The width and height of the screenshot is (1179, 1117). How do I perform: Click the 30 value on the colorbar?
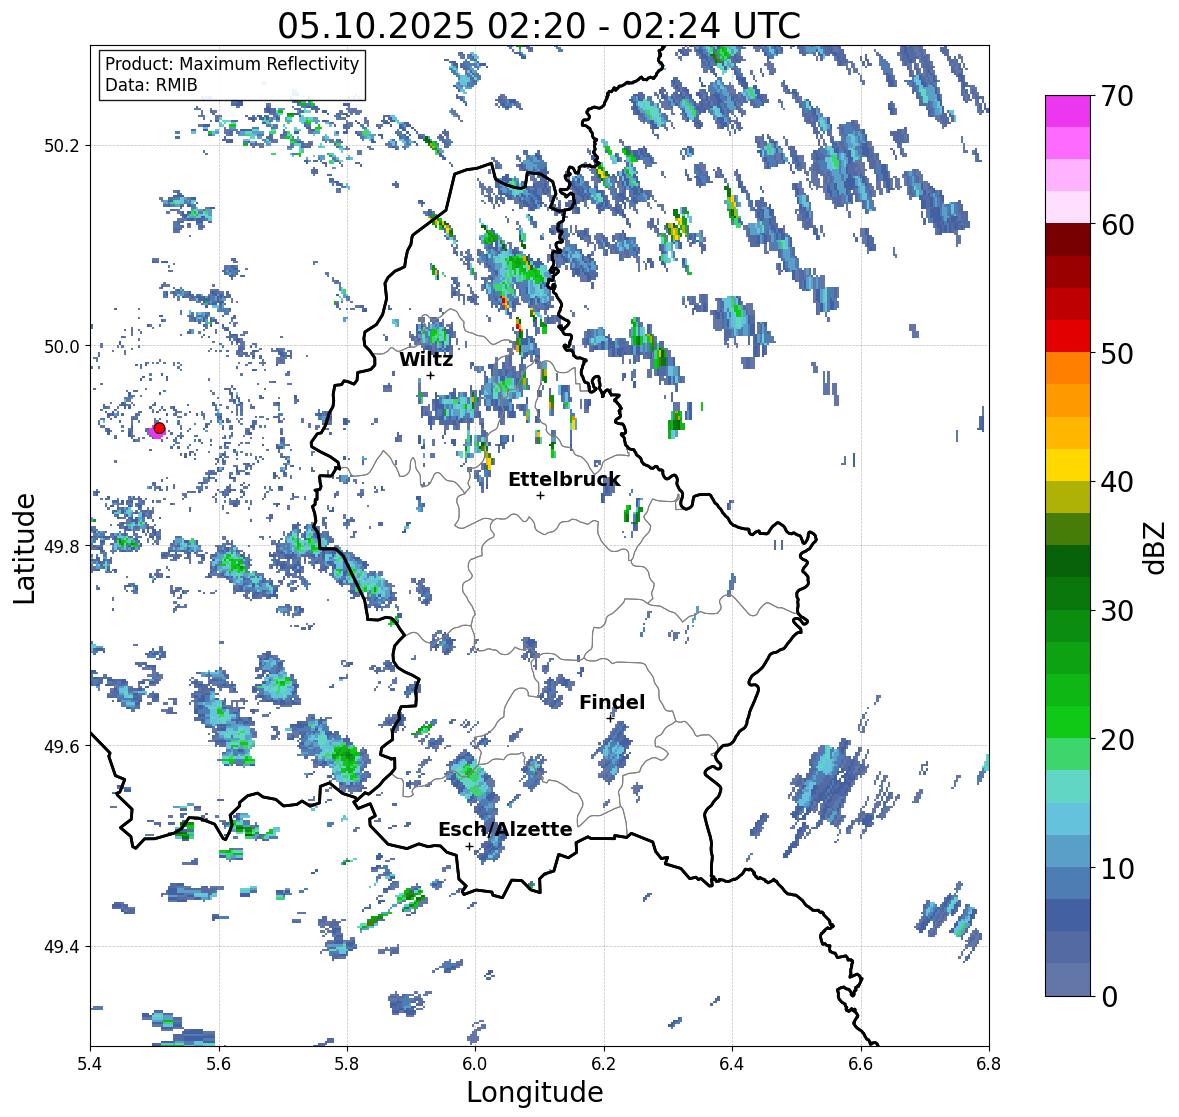point(1117,611)
